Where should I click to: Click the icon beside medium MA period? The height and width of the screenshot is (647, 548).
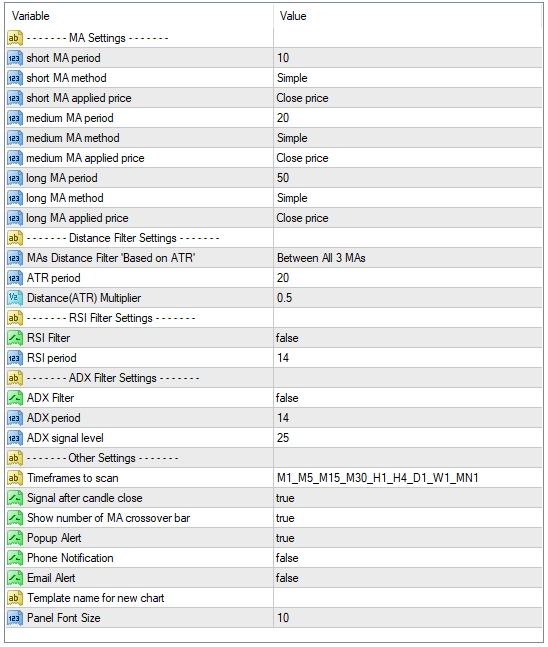pos(14,118)
